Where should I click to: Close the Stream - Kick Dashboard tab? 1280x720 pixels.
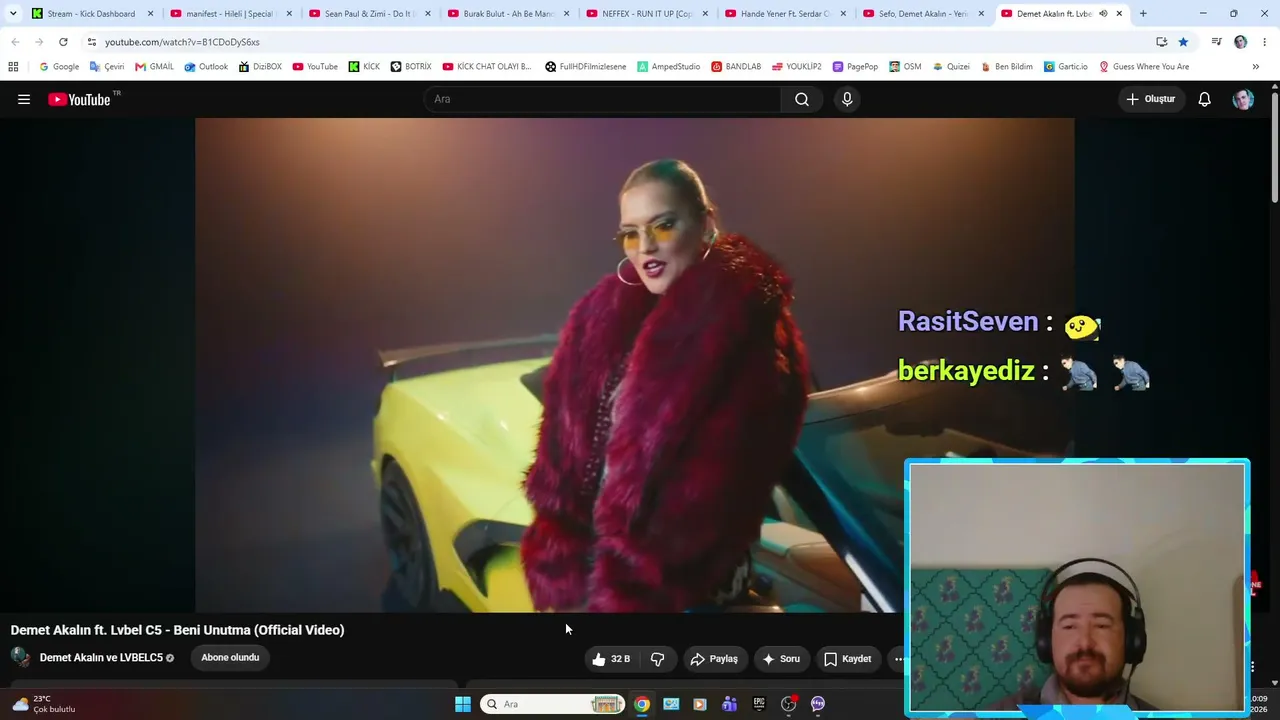150,14
